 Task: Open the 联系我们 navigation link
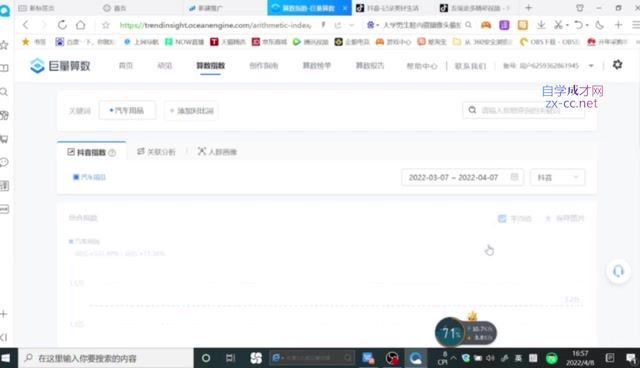(470, 66)
